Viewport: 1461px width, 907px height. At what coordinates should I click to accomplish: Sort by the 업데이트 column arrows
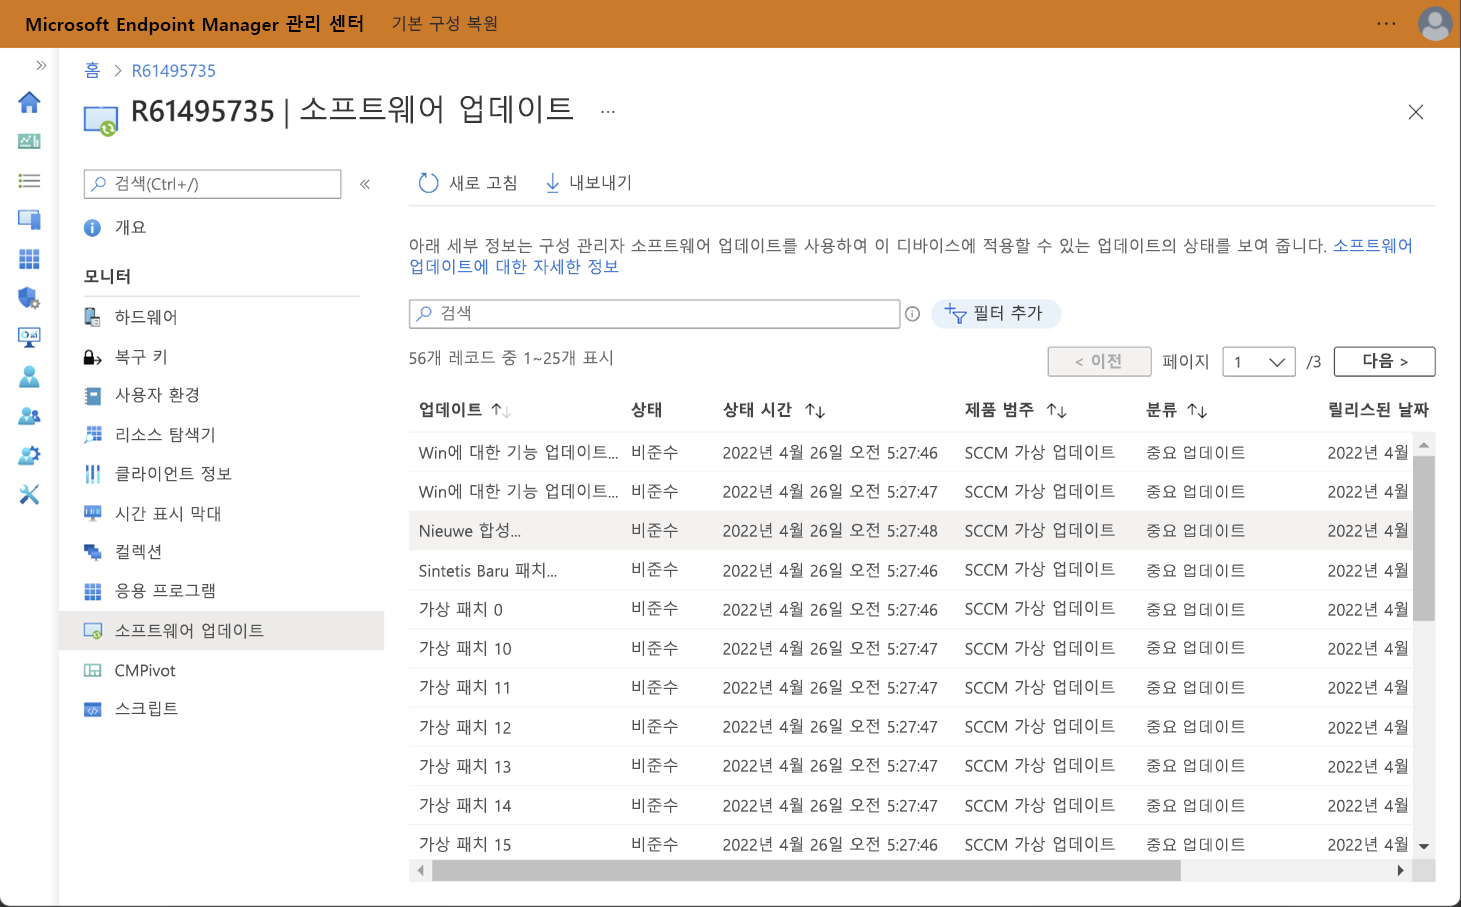point(501,411)
